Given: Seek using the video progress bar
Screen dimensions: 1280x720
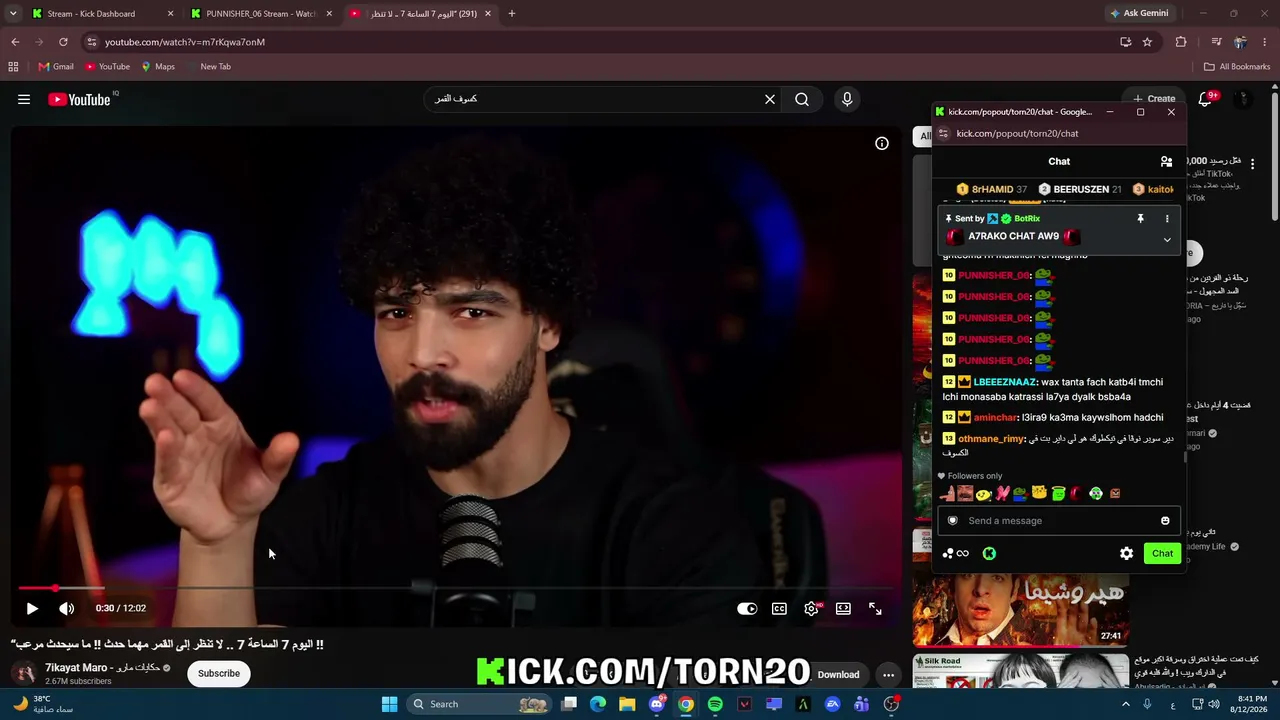Looking at the screenshot, I should point(455,588).
